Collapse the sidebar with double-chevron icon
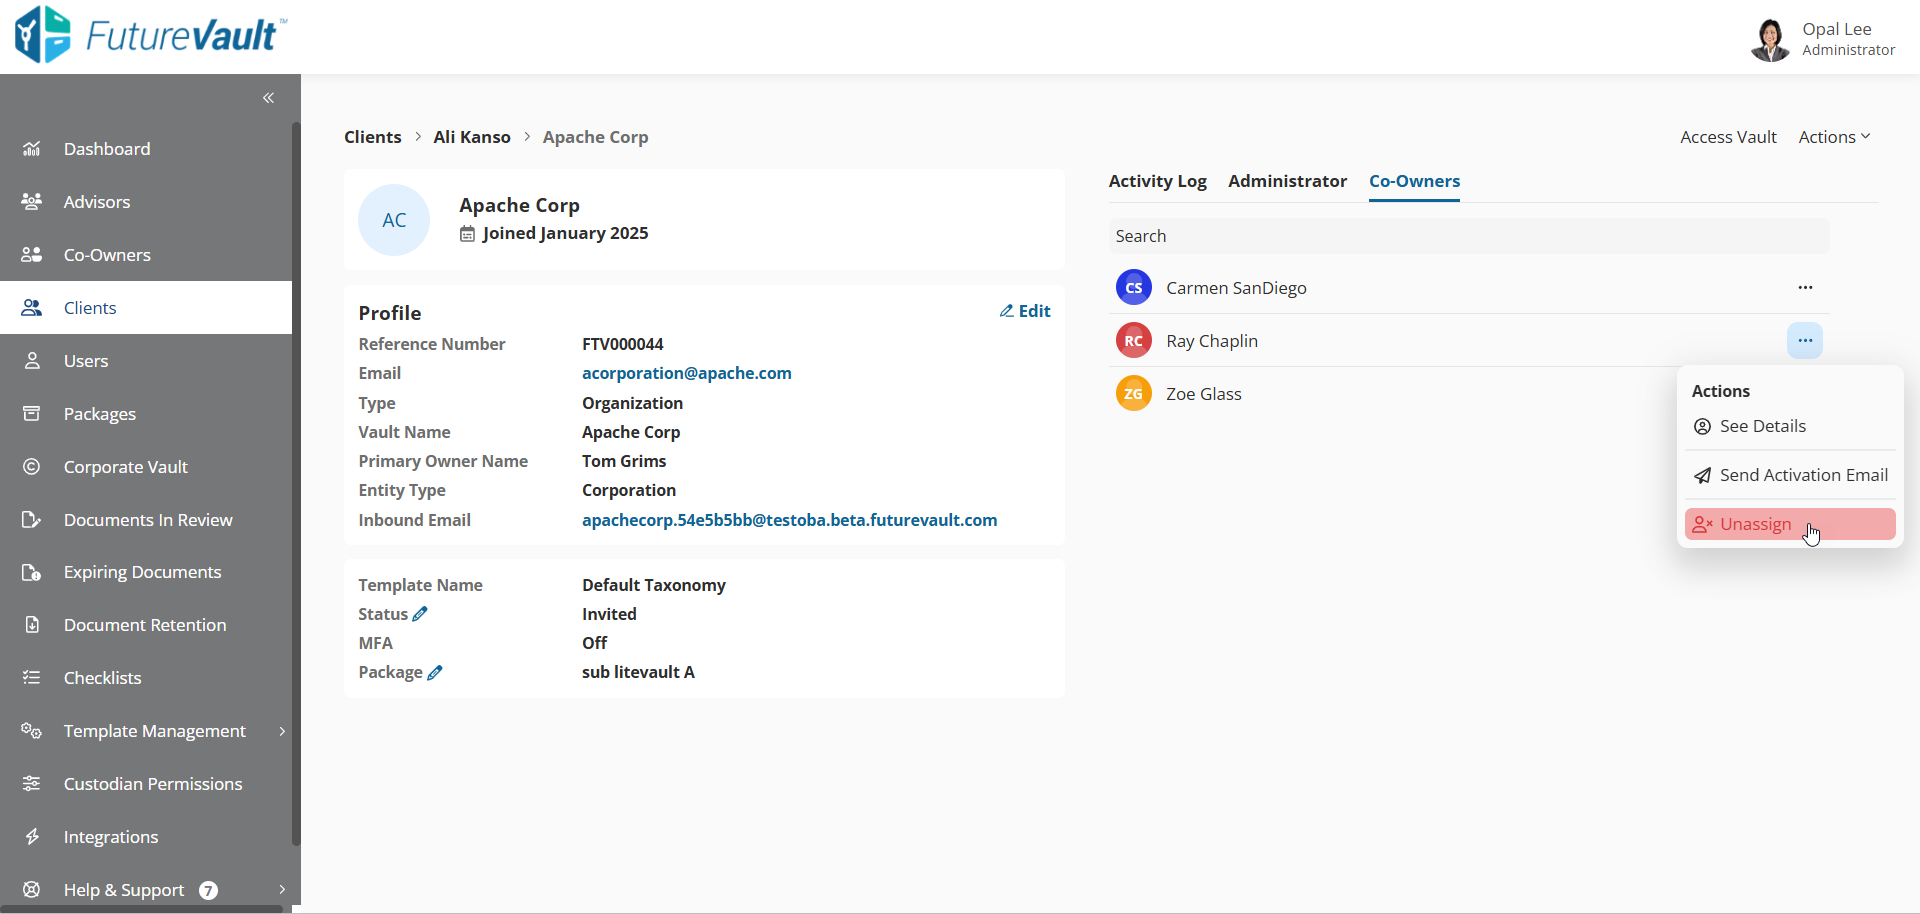 [x=268, y=98]
